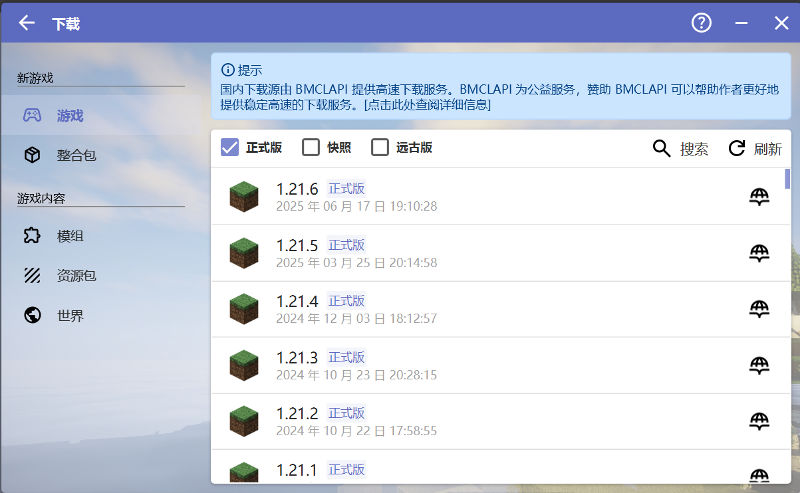Viewport: 800px width, 493px height.
Task: Click the magnifier 搜索 icon
Action: (x=661, y=149)
